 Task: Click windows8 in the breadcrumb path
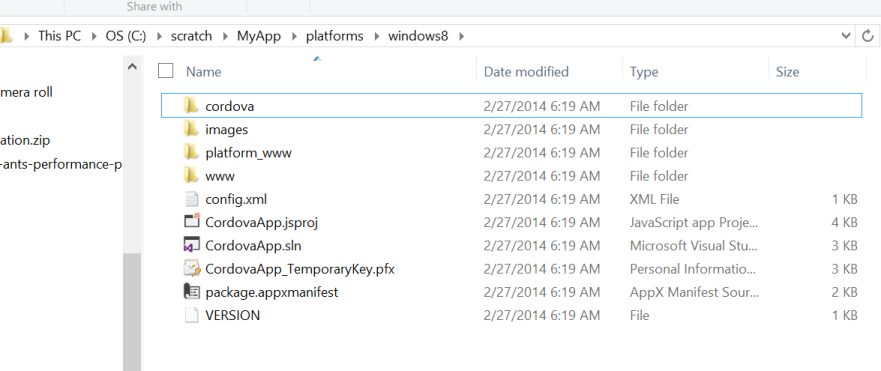point(418,37)
